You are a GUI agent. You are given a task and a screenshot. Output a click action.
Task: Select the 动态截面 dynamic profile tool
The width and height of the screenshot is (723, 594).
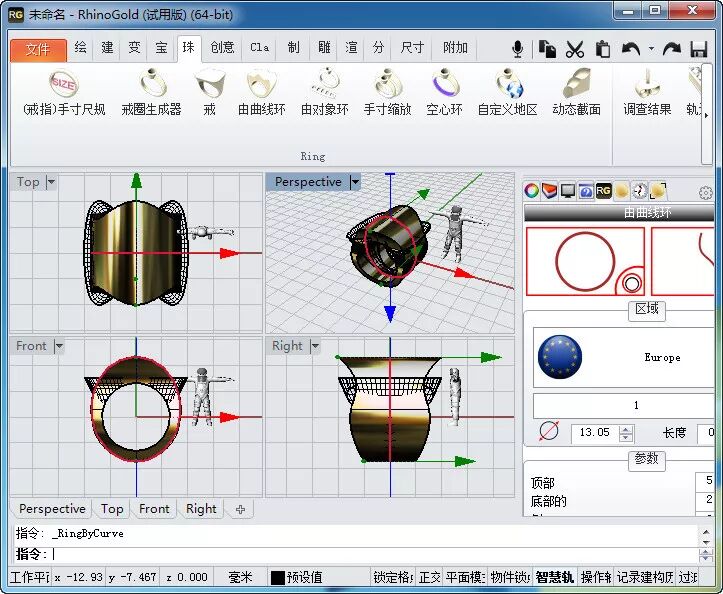coord(576,93)
